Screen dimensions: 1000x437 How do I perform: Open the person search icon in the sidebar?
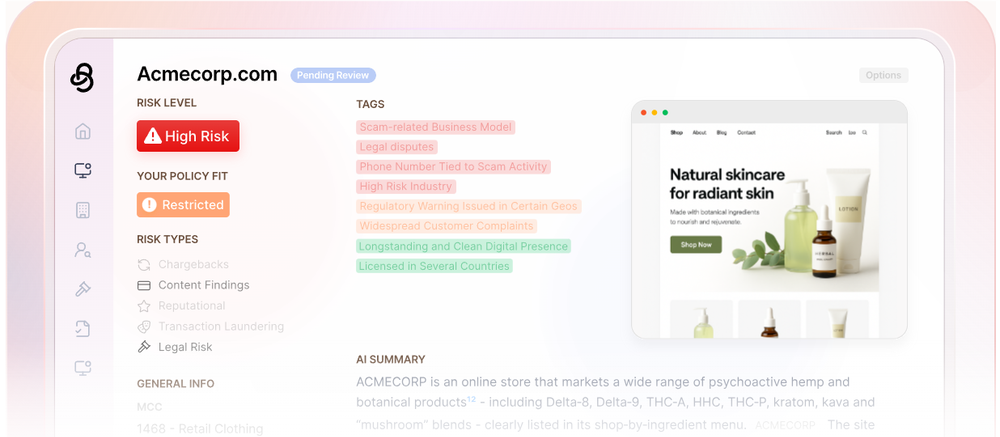(x=83, y=249)
